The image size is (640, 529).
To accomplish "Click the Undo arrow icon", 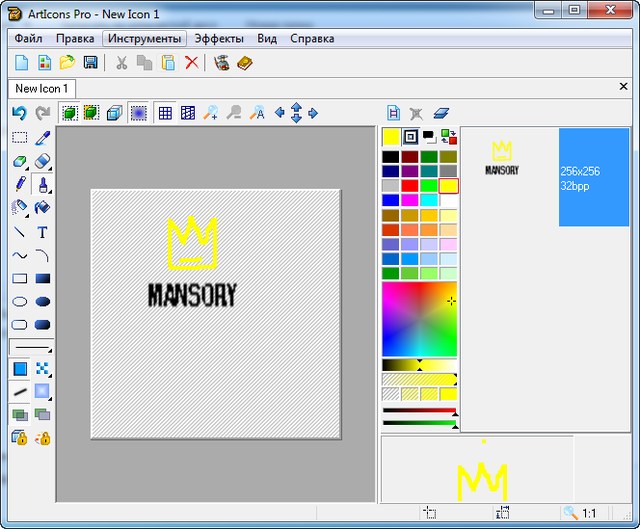I will tap(19, 113).
